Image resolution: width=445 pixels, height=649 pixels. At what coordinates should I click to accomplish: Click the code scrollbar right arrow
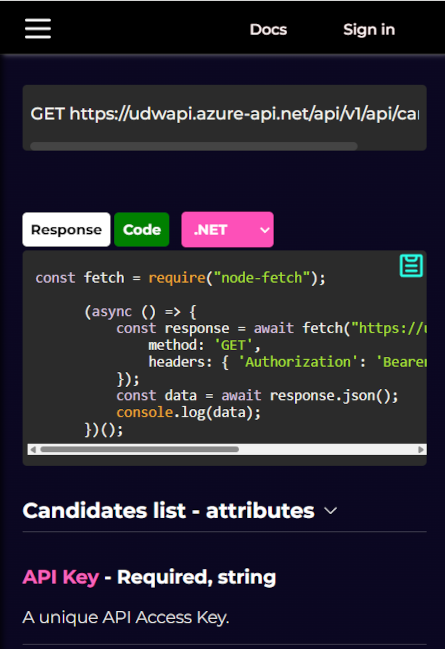pos(421,449)
